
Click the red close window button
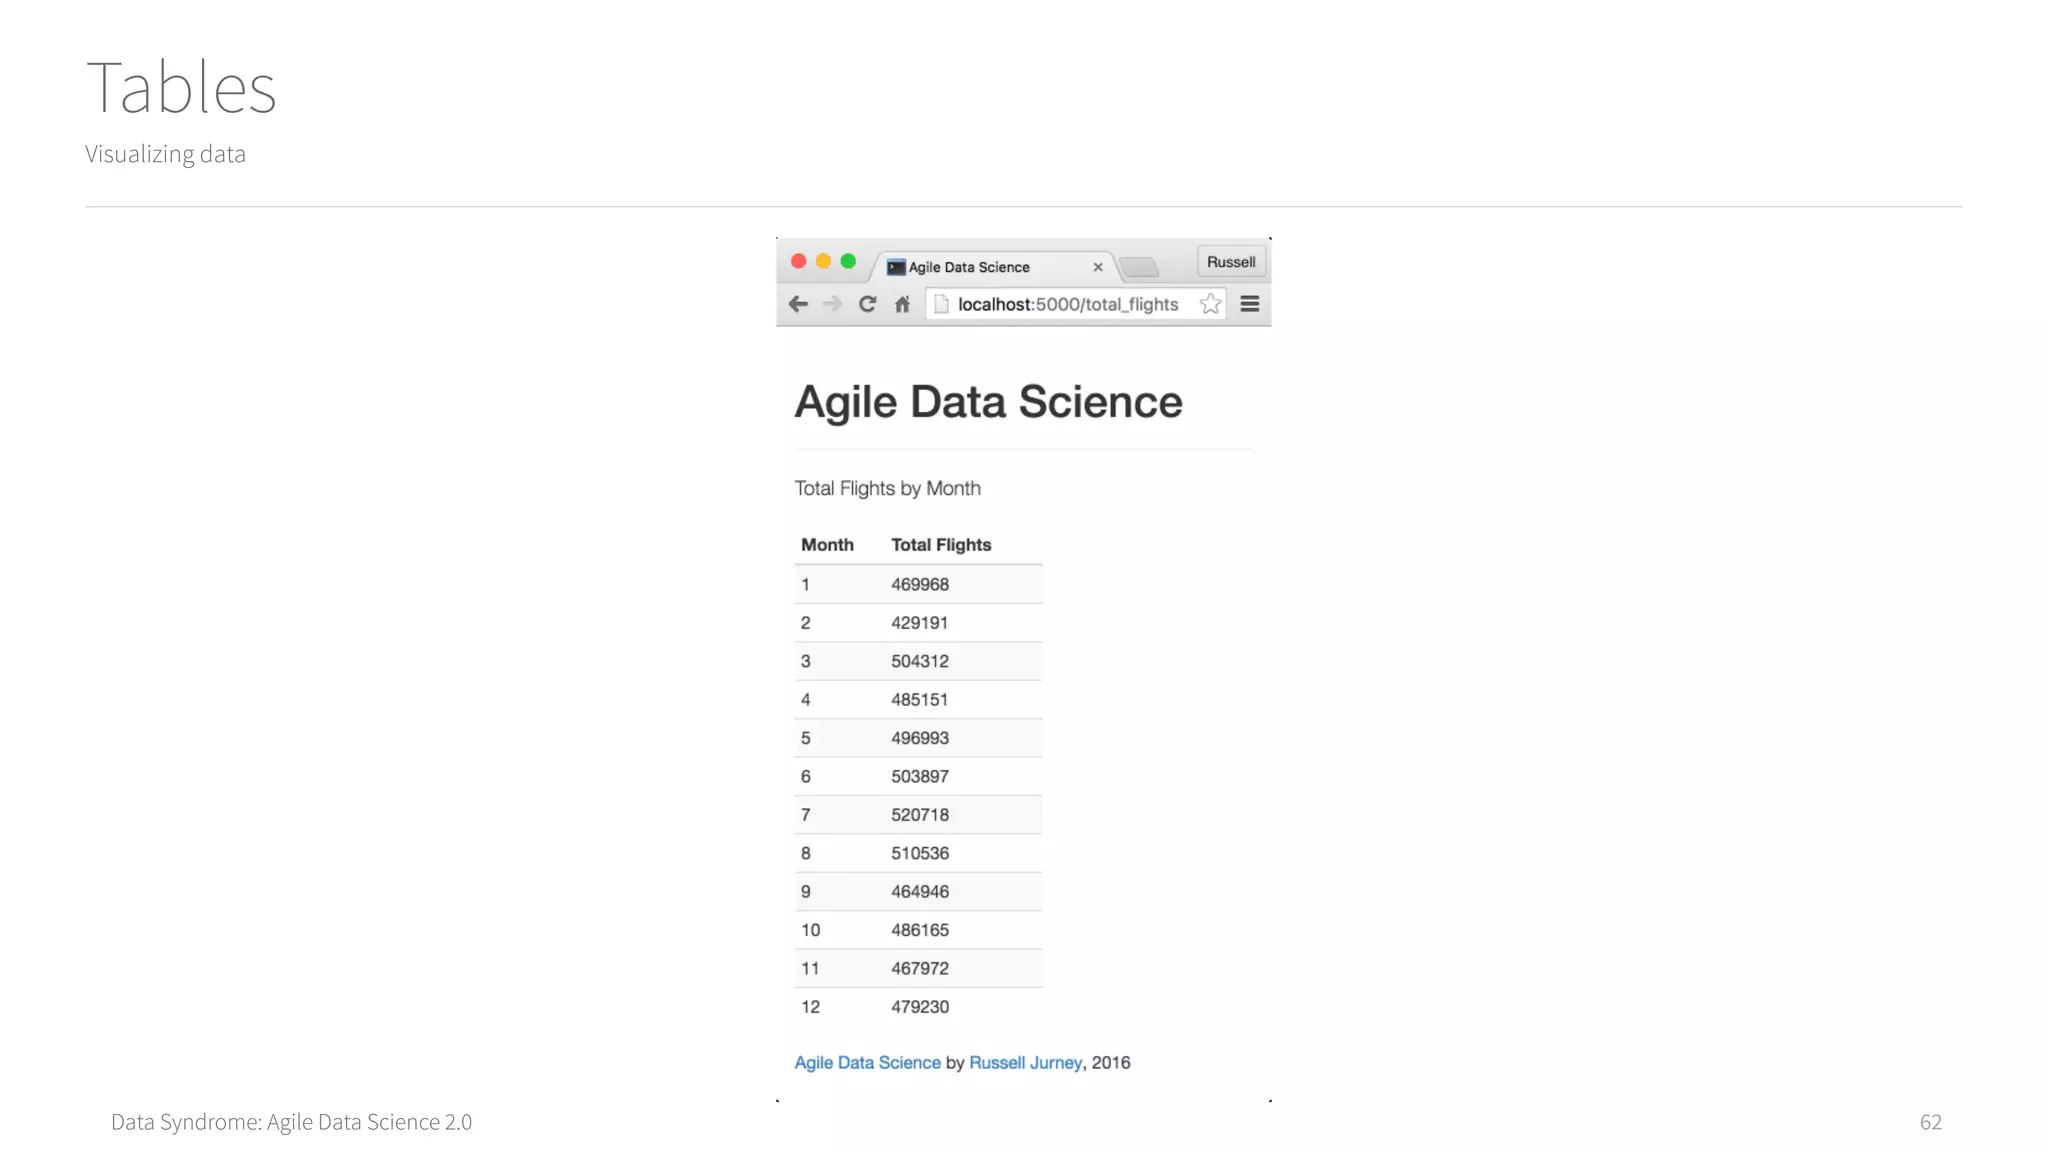798,261
